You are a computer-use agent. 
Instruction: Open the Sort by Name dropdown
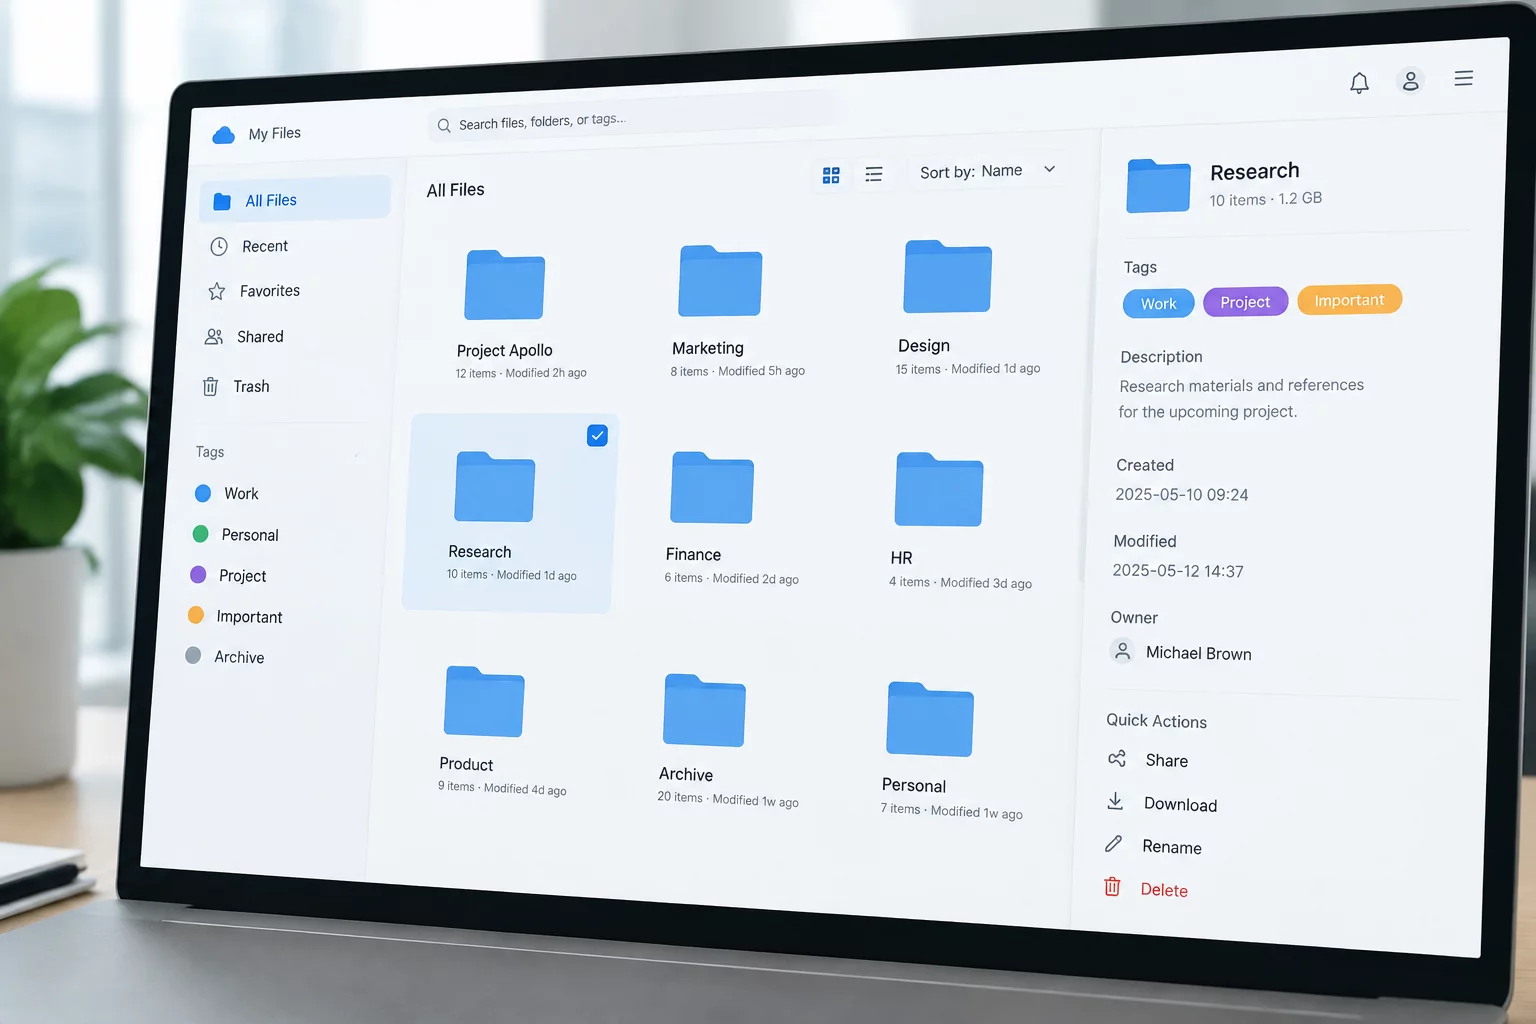(x=987, y=171)
